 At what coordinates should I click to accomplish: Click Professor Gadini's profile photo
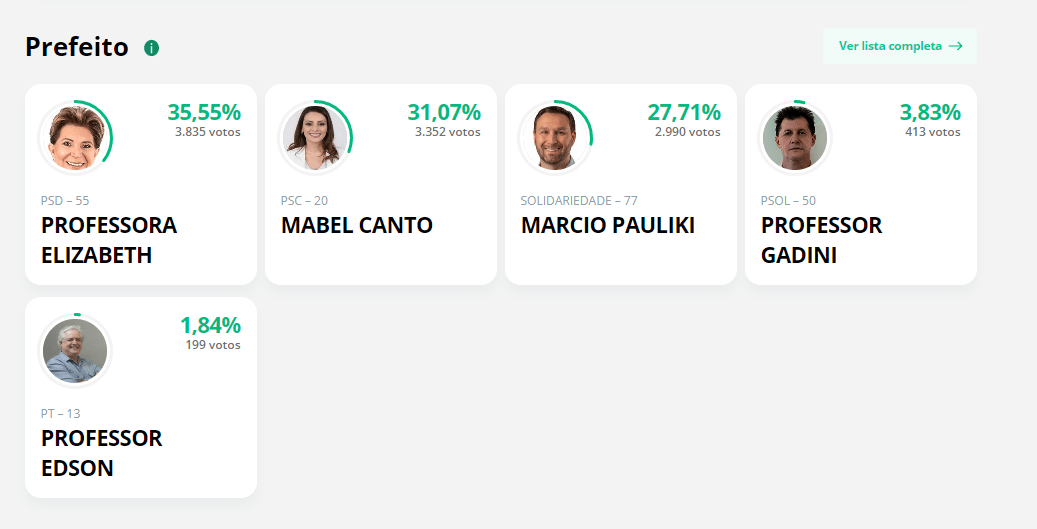tap(795, 138)
